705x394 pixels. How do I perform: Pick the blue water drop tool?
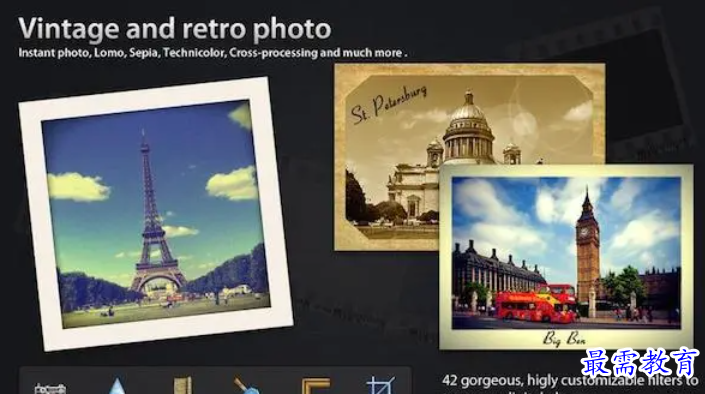click(117, 386)
